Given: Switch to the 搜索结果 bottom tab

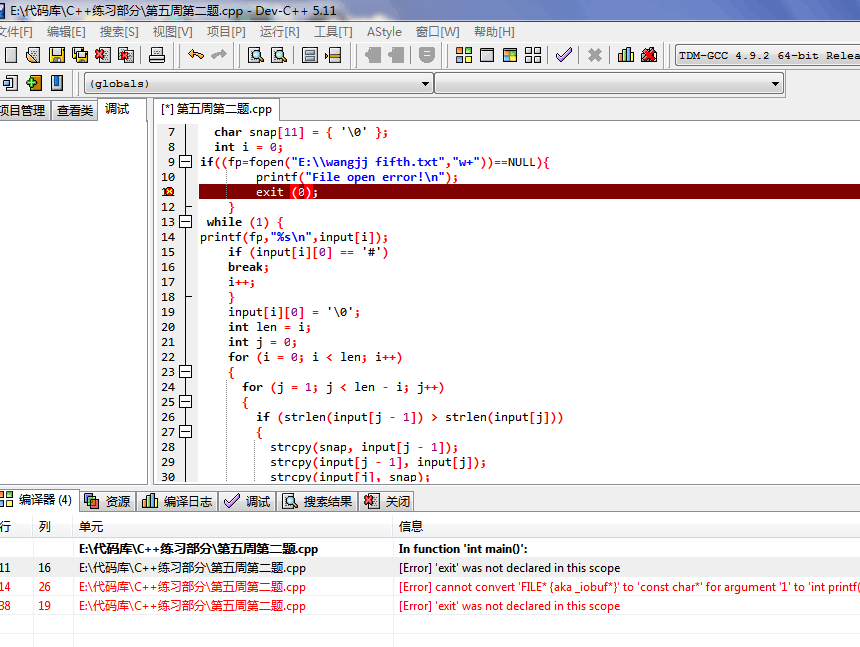Looking at the screenshot, I should (318, 501).
